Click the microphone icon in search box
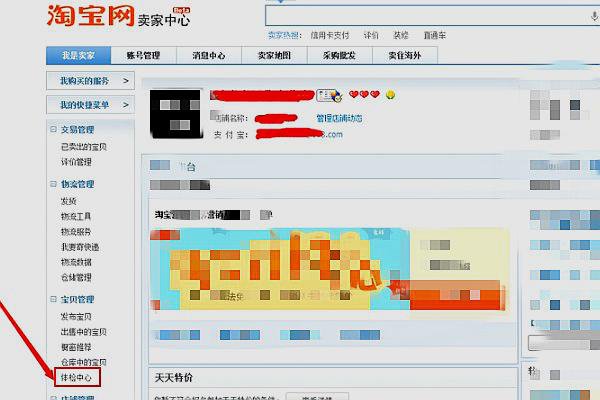This screenshot has height=400, width=600. tap(594, 16)
